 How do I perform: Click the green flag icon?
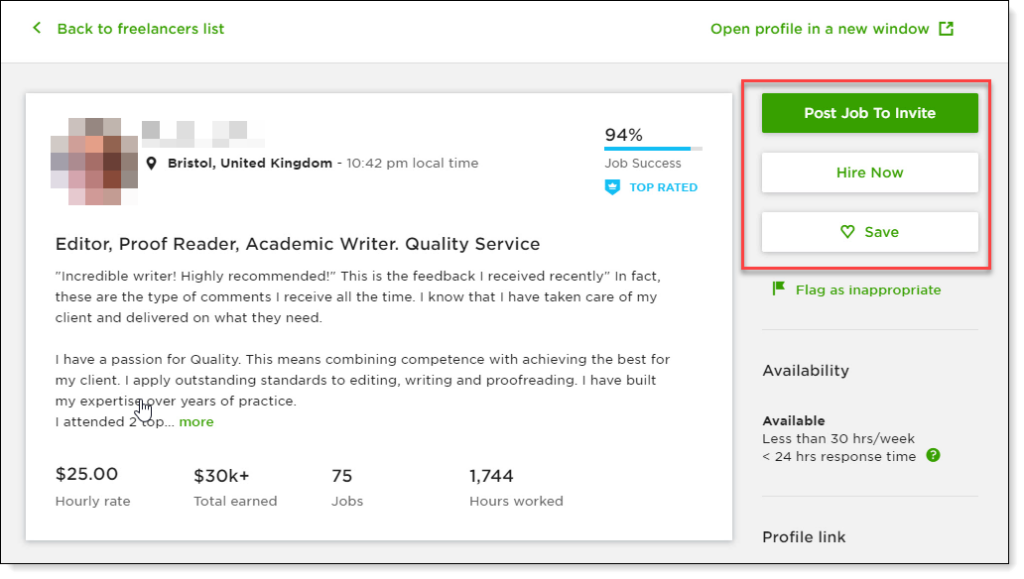point(778,289)
